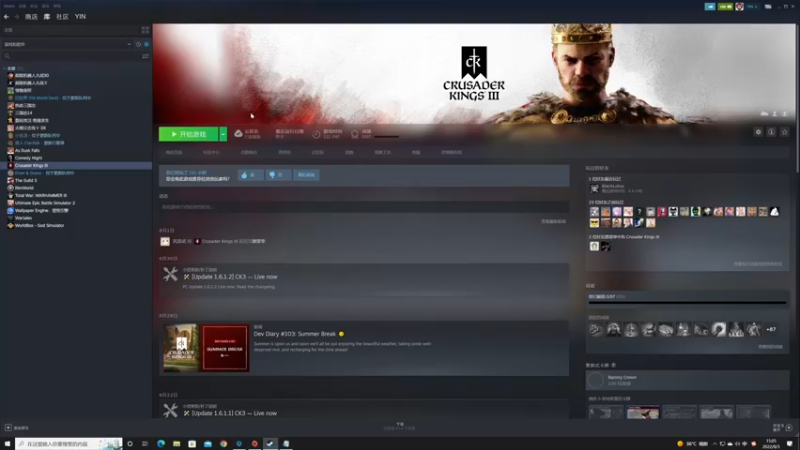This screenshot has height=450, width=800.
Task: Open Microsoft Edge from taskbar
Action: pos(161,444)
